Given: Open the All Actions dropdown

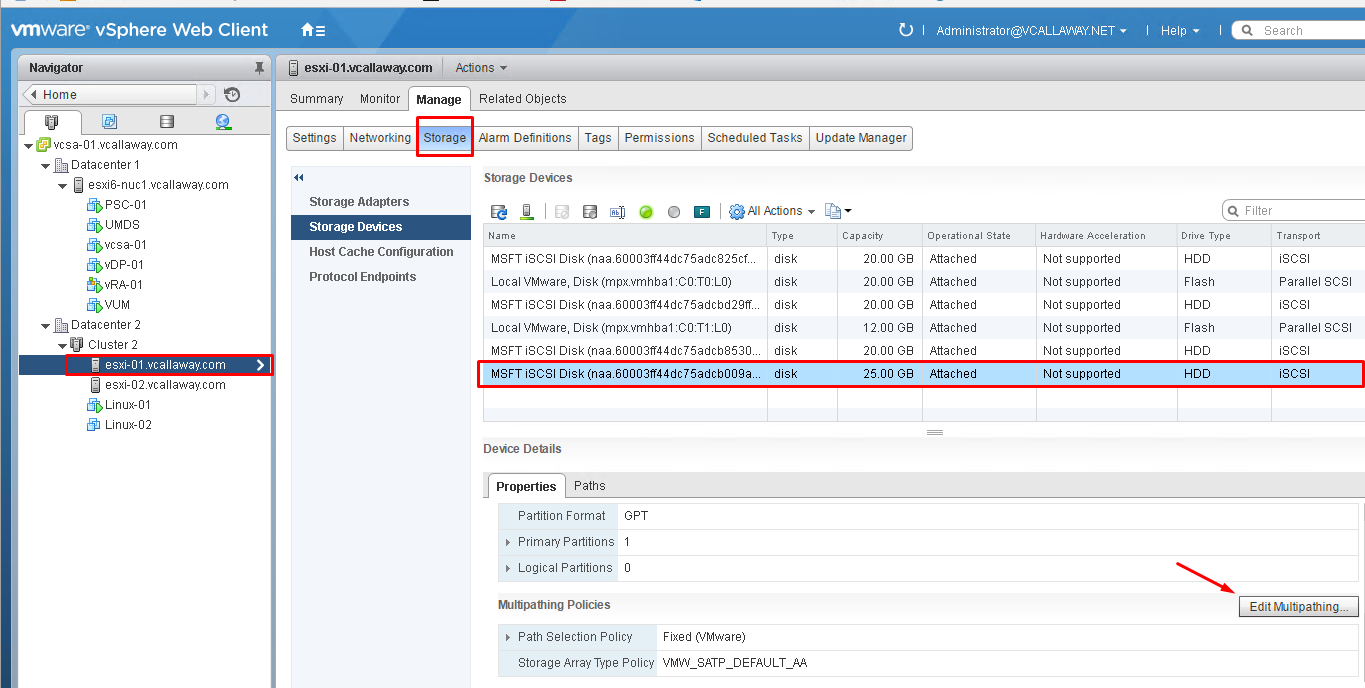Looking at the screenshot, I should click(772, 211).
